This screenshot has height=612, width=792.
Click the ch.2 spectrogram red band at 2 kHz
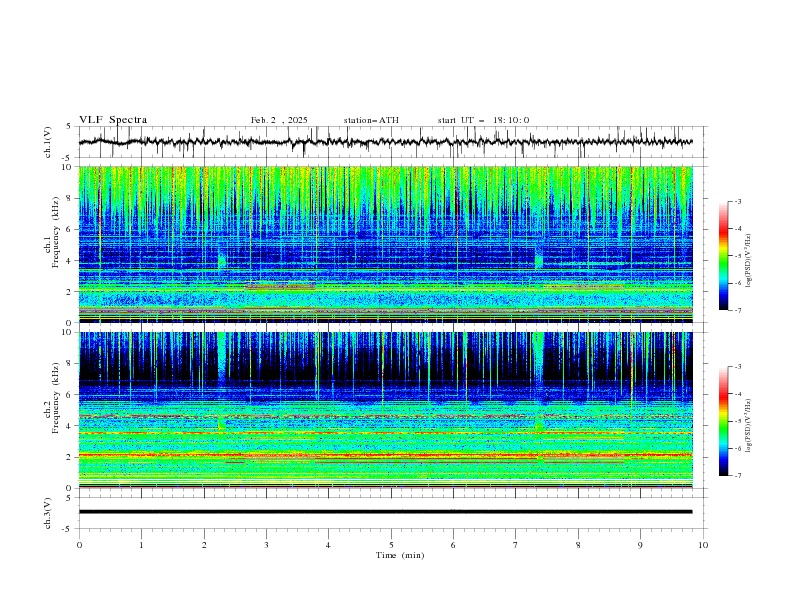(385, 455)
